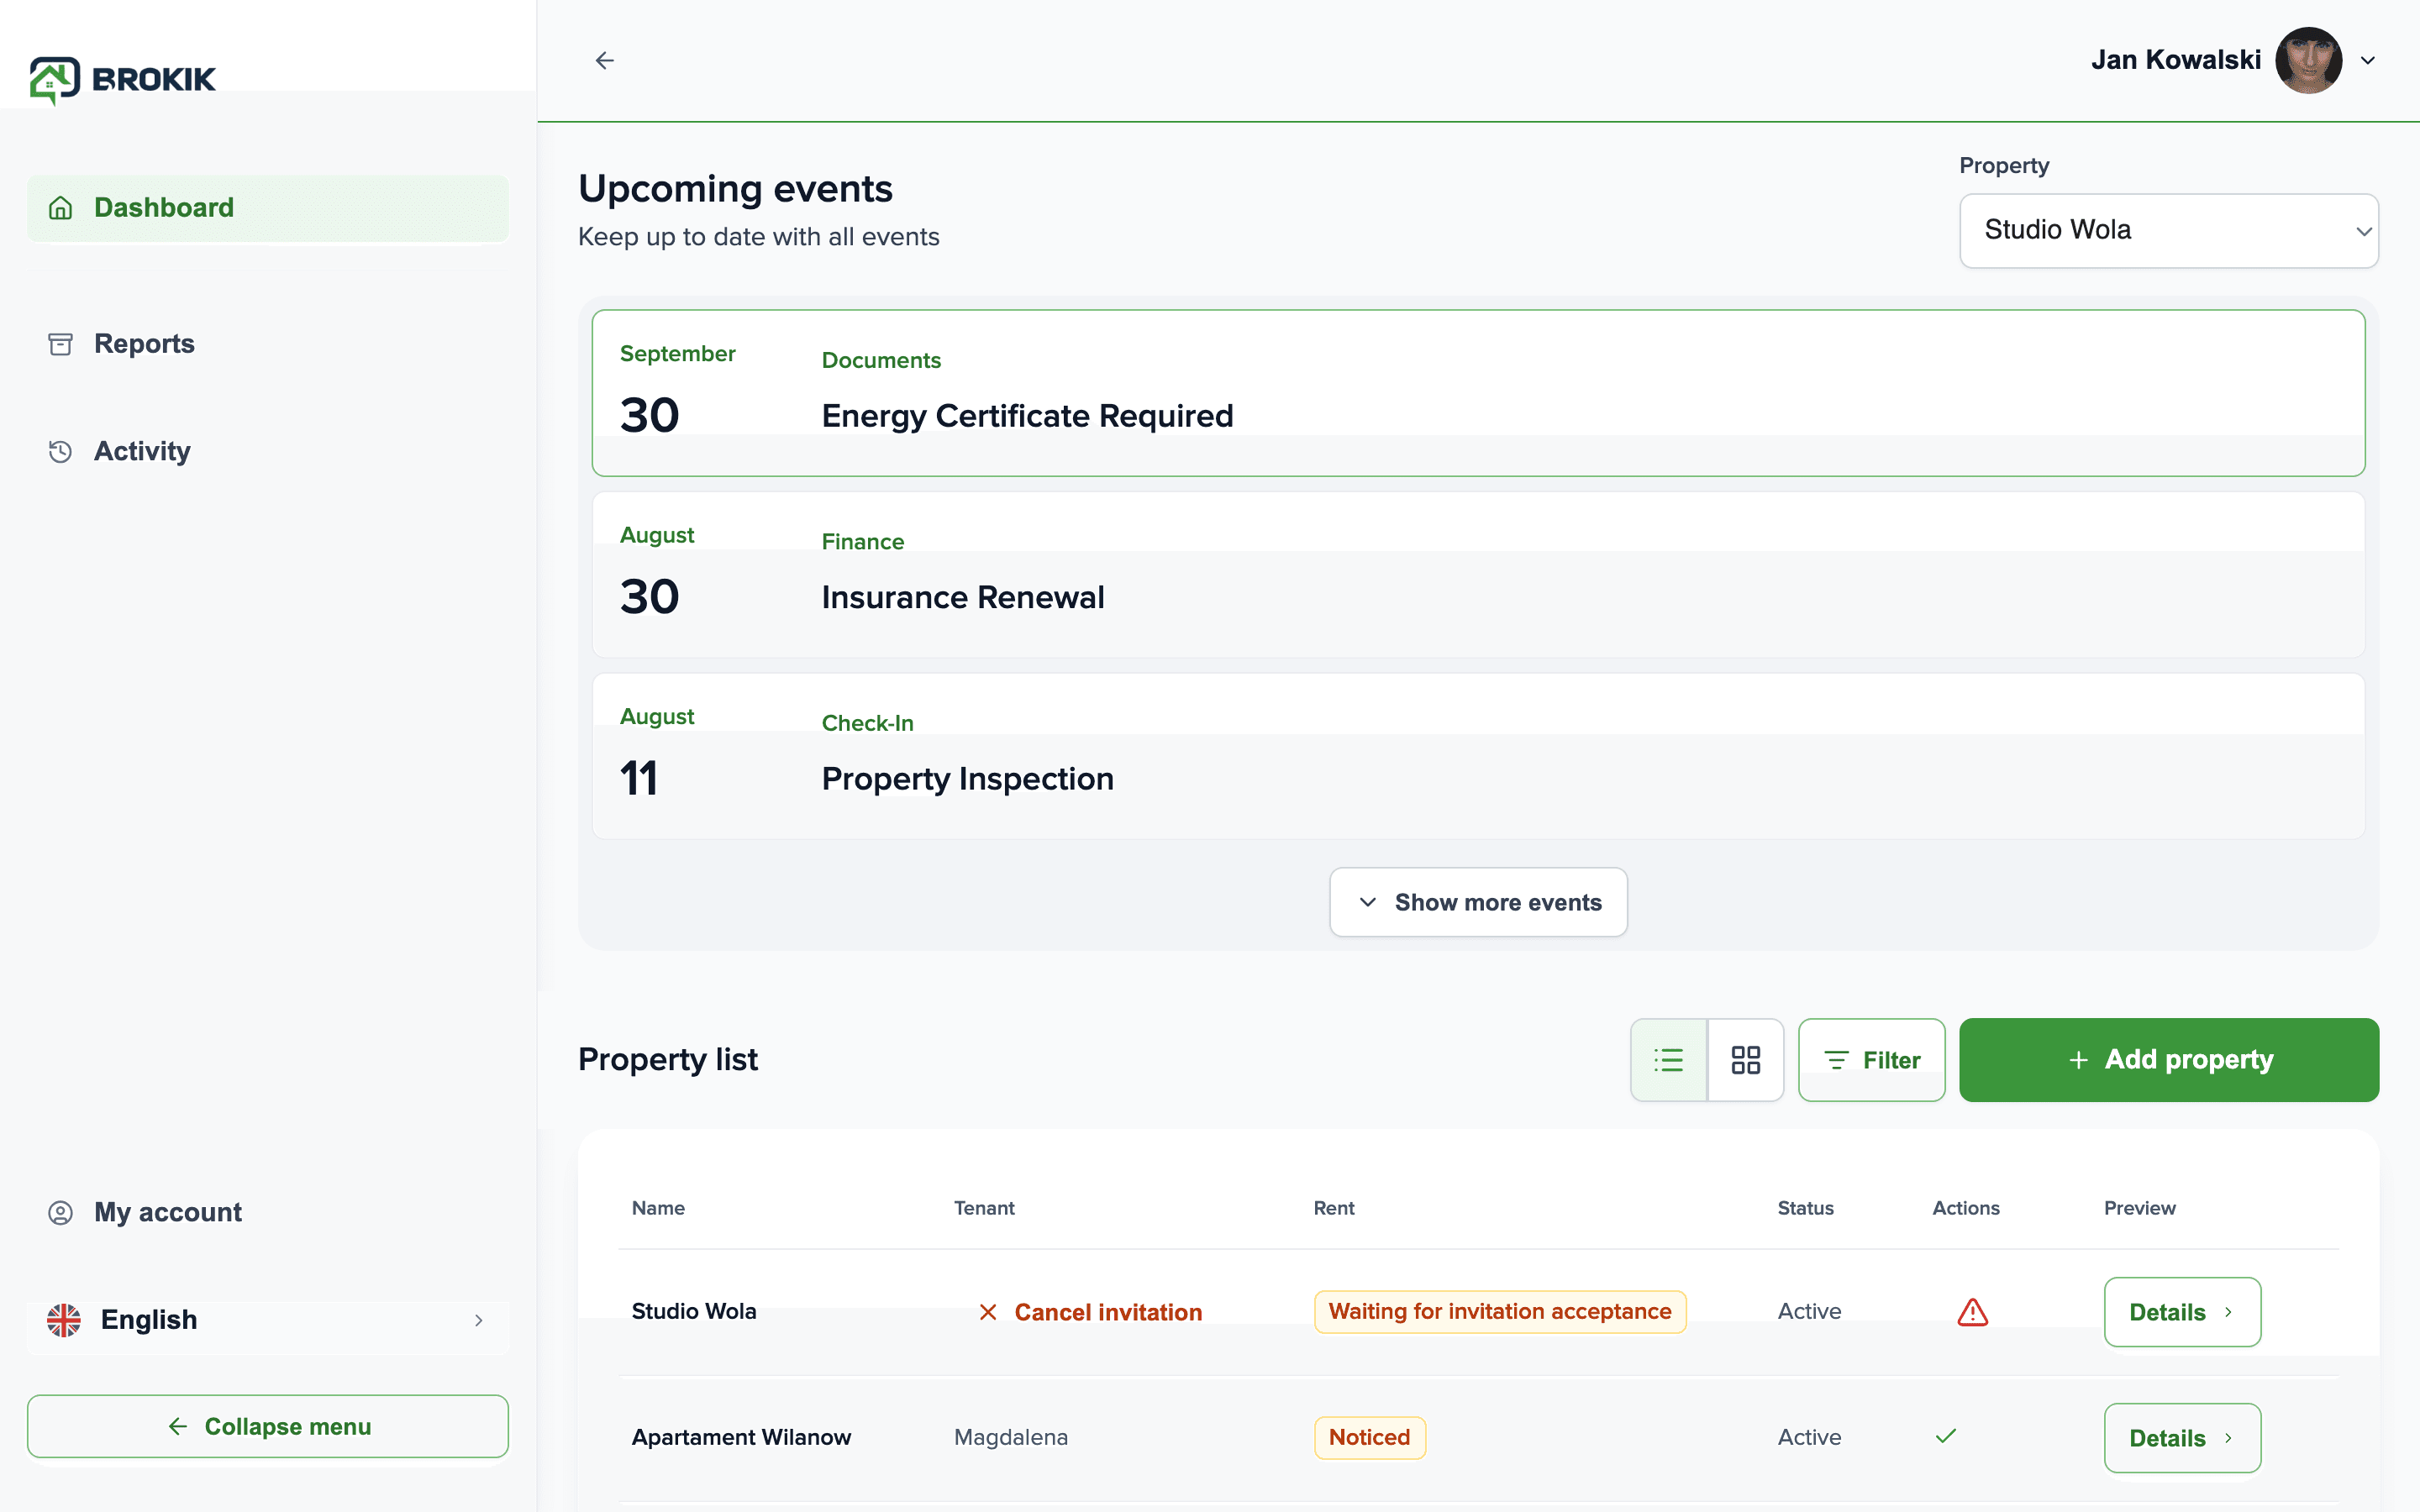Switch property list to grid view
This screenshot has width=2420, height=1512.
point(1745,1060)
